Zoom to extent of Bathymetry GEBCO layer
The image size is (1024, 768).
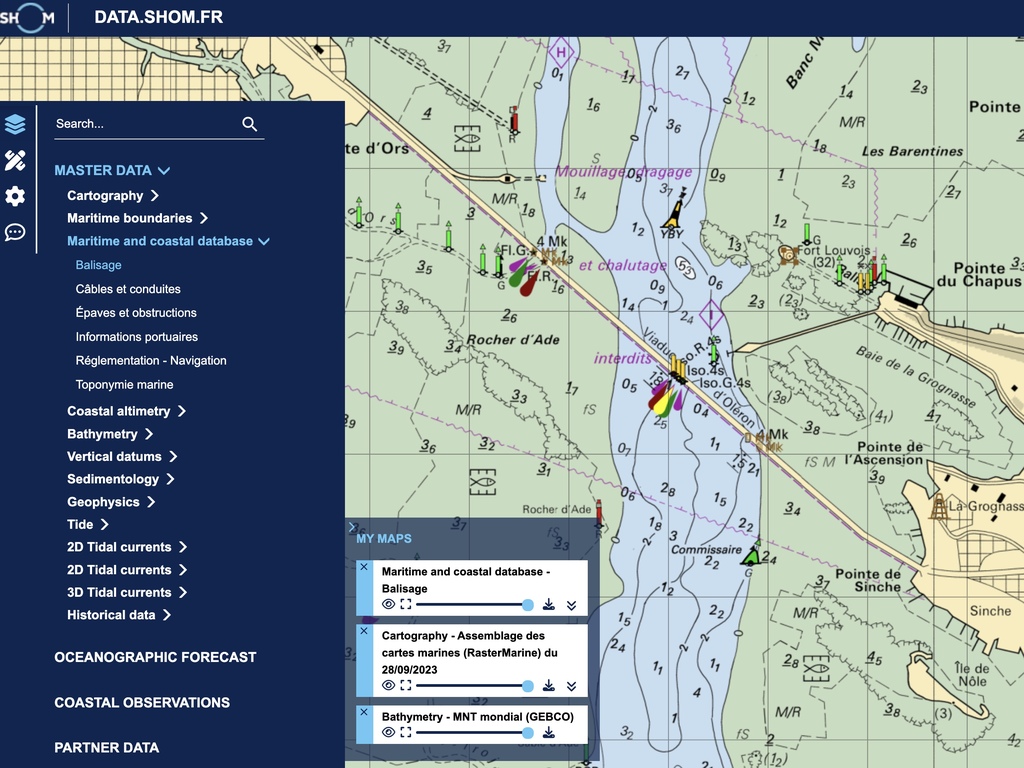[406, 732]
